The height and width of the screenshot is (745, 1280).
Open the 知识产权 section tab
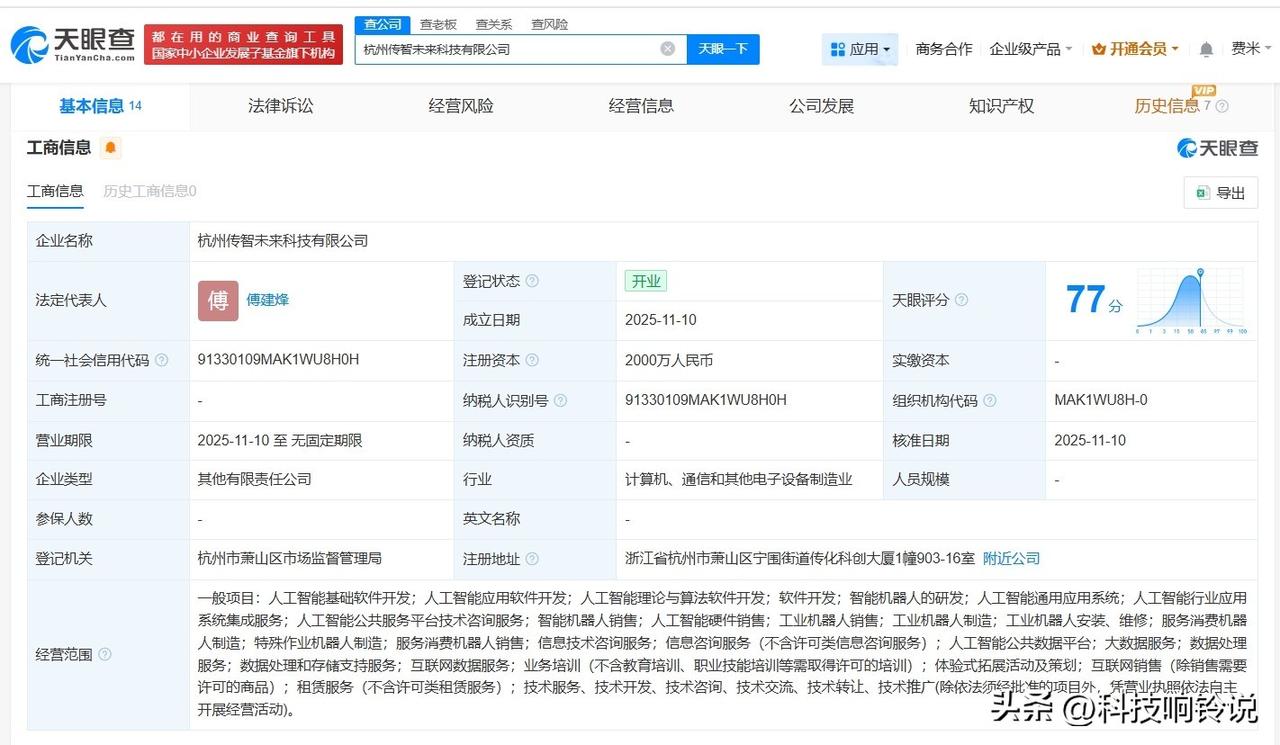1001,106
